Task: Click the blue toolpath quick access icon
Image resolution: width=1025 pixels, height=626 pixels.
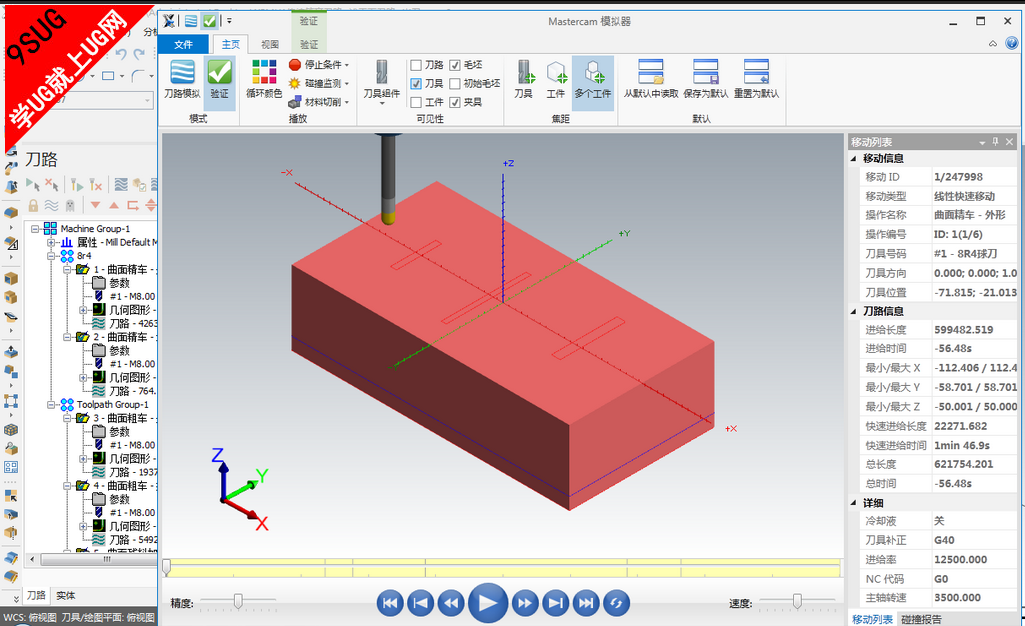Action: coord(191,21)
